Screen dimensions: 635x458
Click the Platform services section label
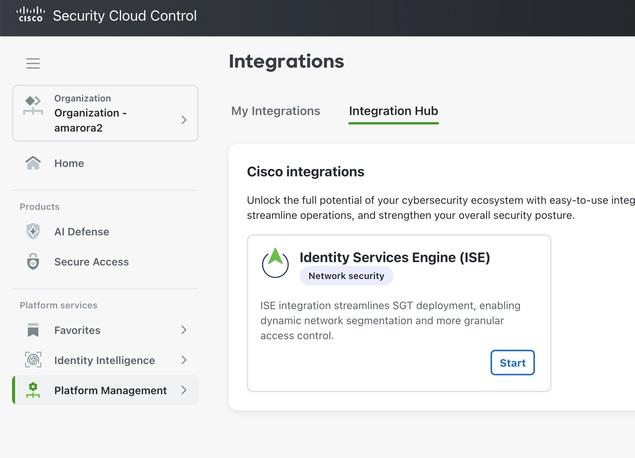(x=59, y=305)
